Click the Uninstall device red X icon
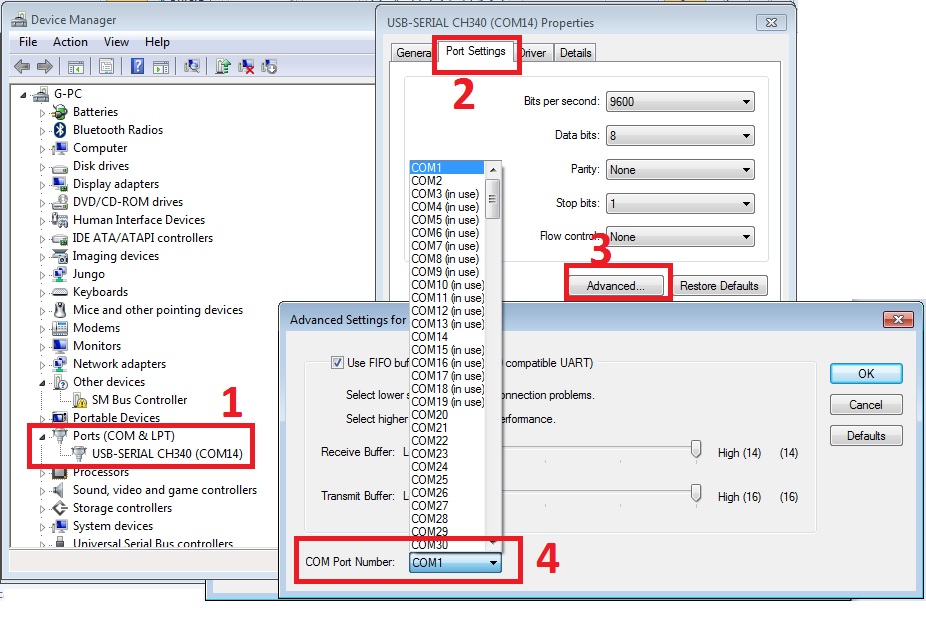 tap(245, 66)
